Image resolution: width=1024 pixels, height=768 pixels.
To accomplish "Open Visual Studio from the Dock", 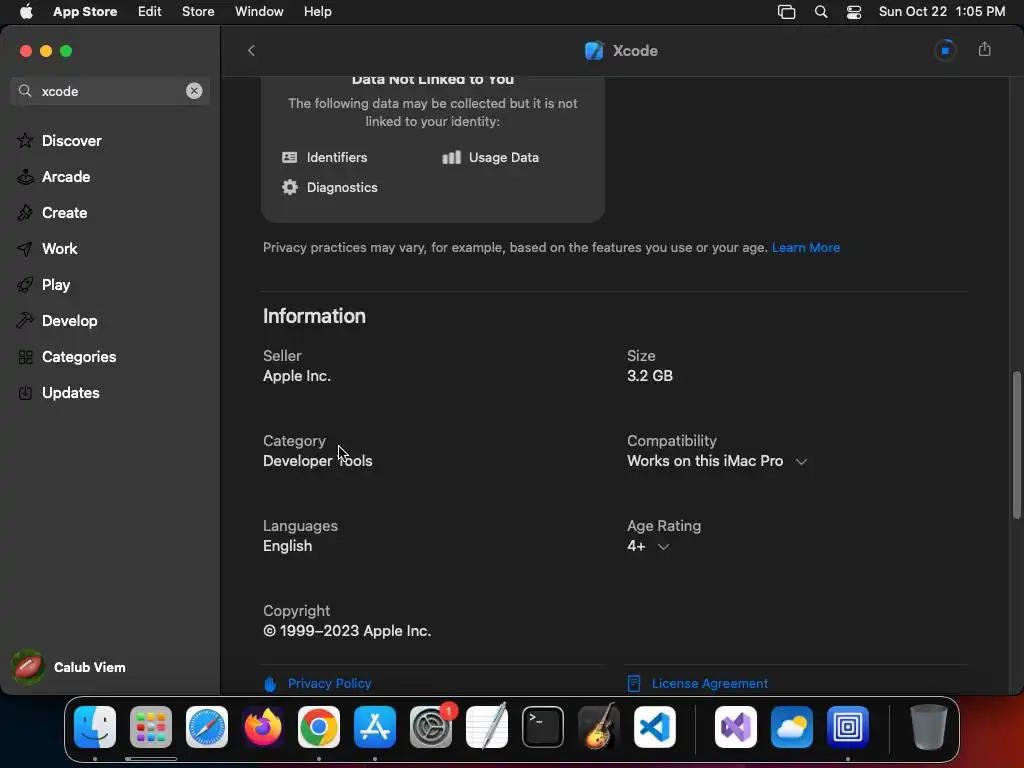I will point(736,727).
